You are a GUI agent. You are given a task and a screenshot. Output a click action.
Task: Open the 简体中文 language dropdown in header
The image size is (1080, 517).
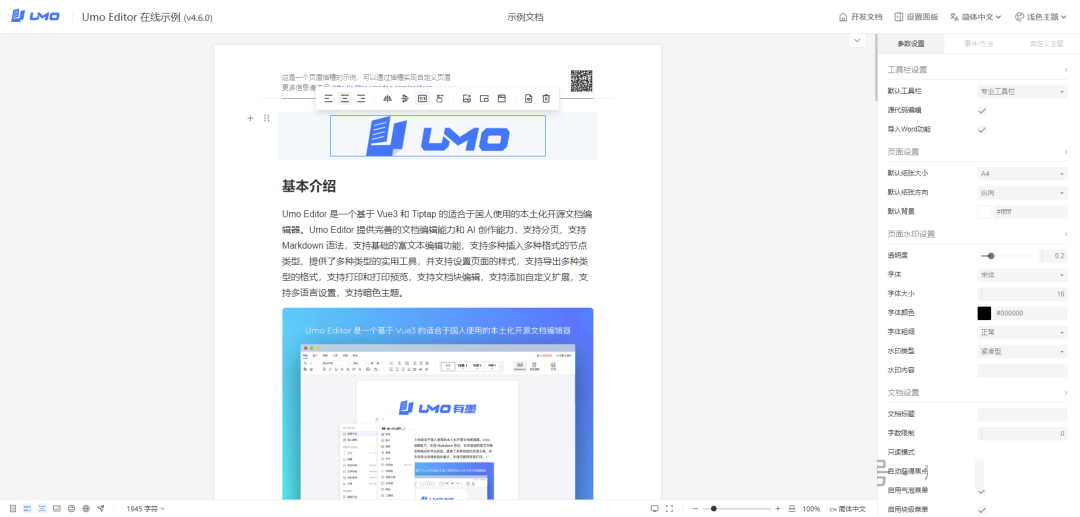point(977,17)
